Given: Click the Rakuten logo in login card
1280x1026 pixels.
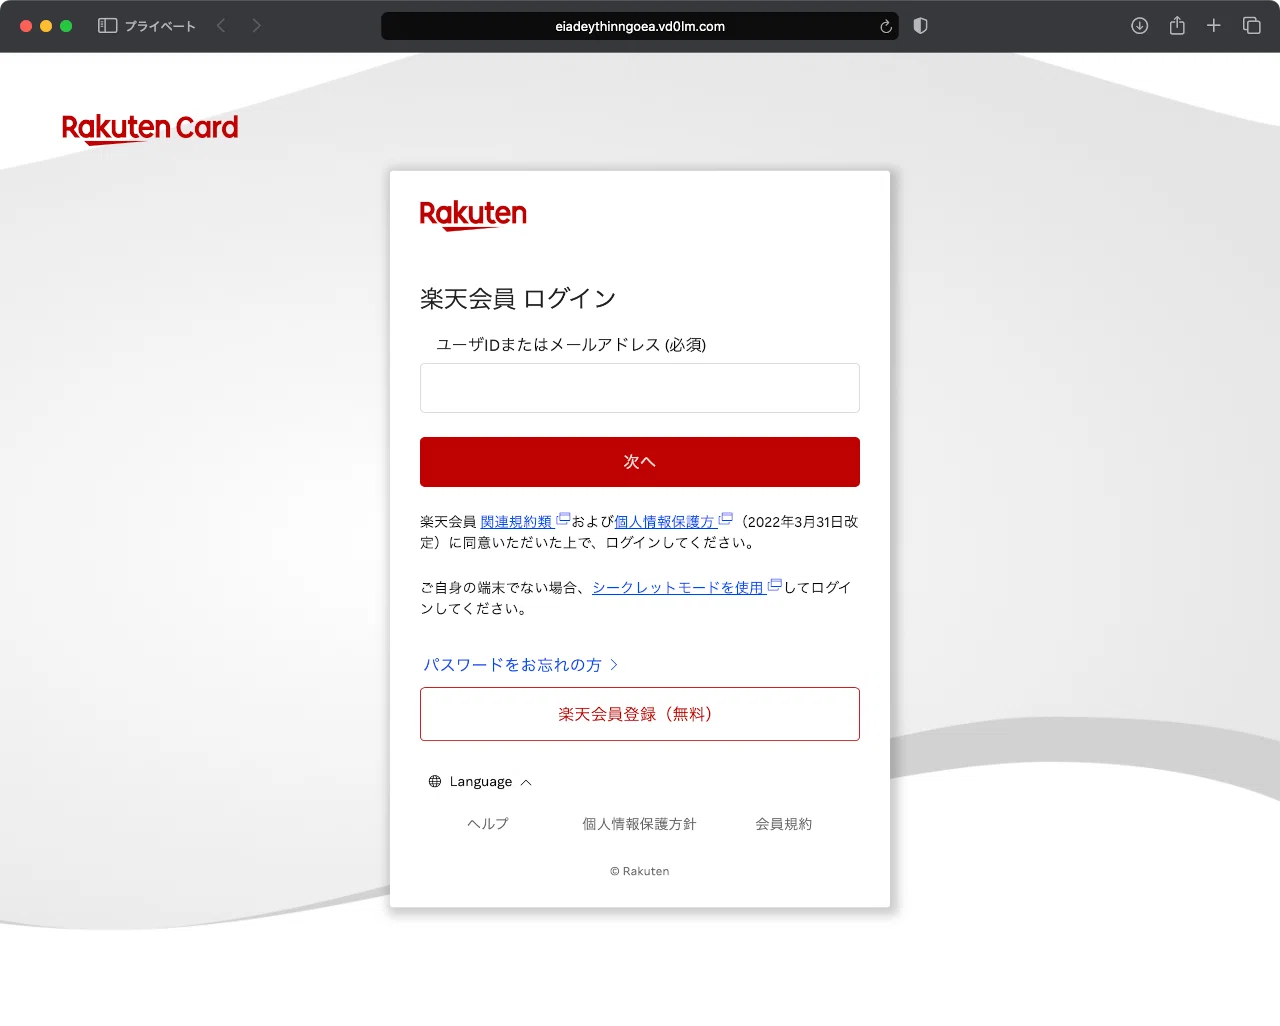Looking at the screenshot, I should click(x=473, y=215).
